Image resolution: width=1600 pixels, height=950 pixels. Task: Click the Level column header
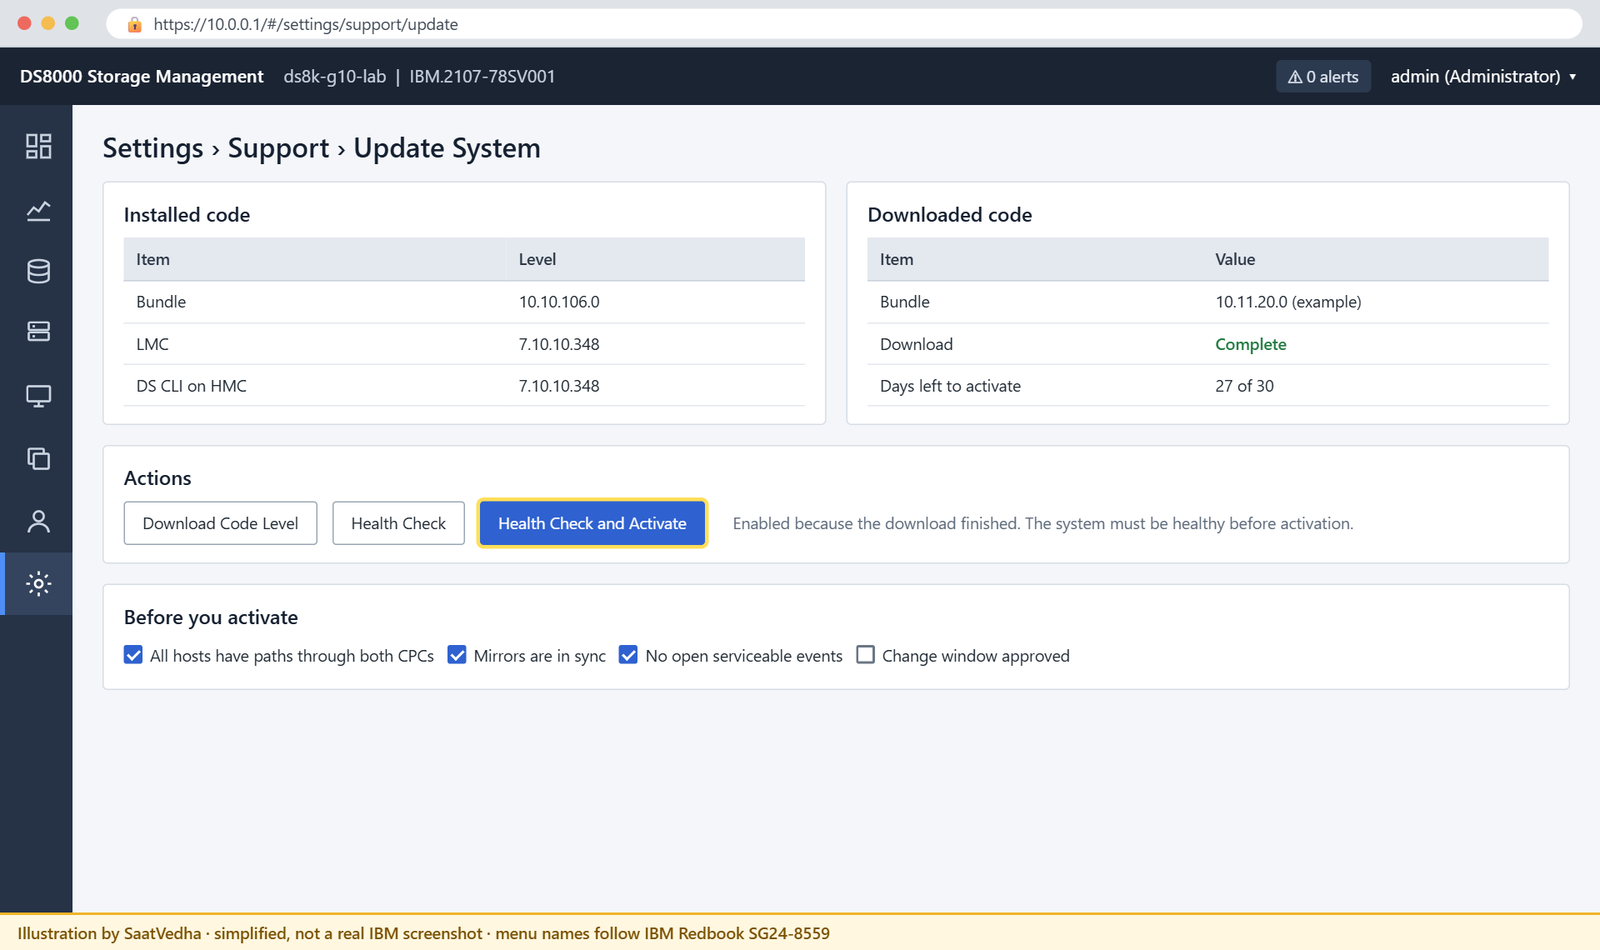coord(537,259)
